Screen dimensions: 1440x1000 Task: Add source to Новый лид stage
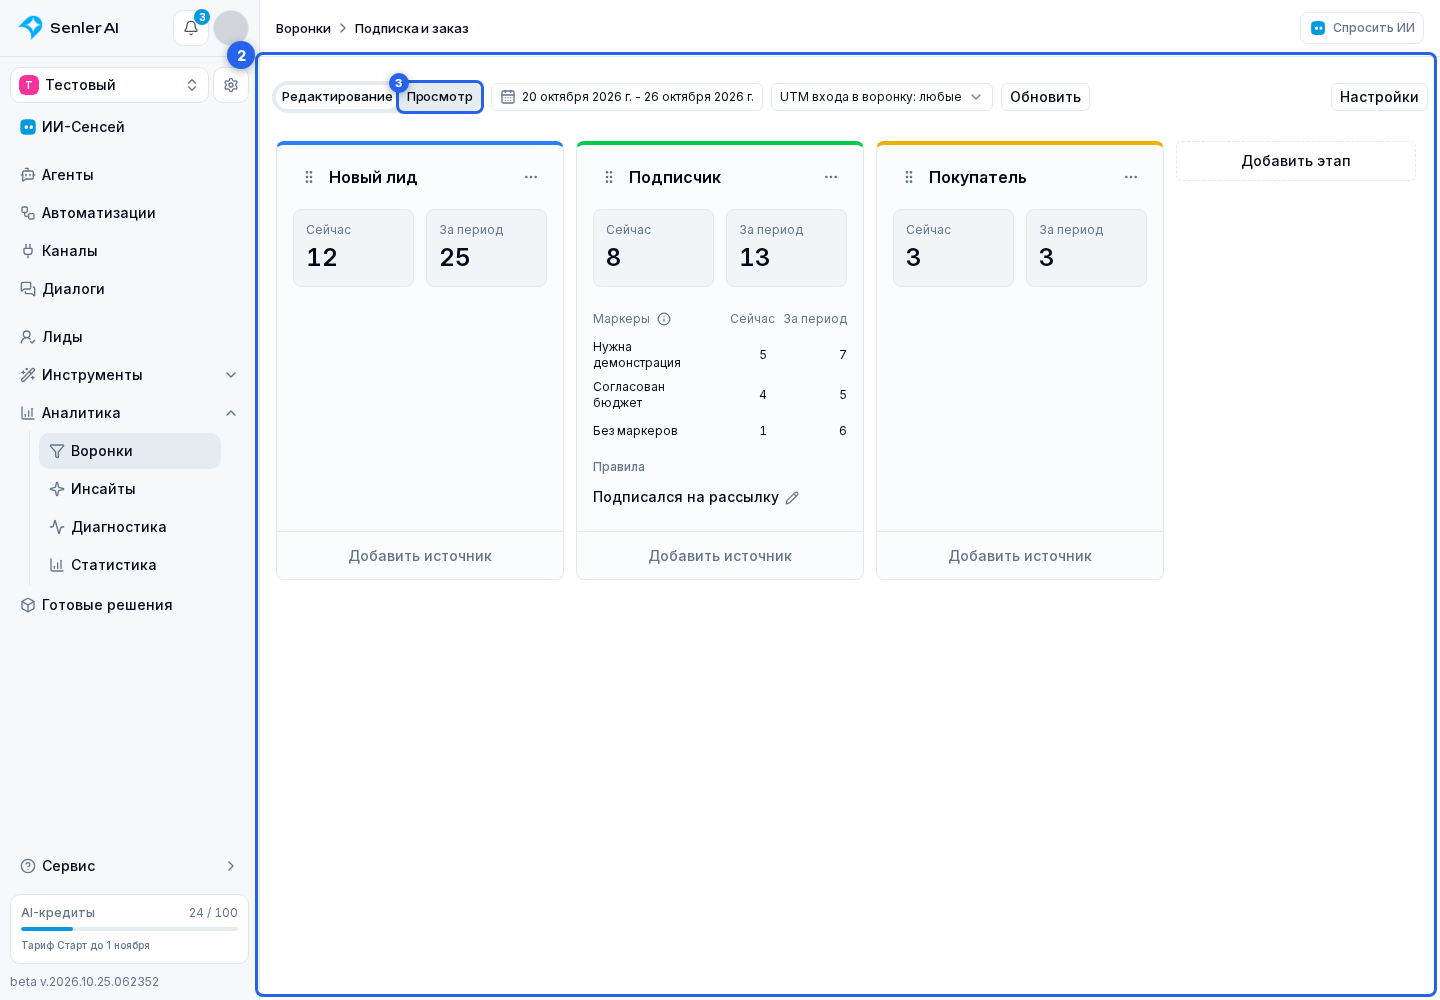pyautogui.click(x=420, y=556)
